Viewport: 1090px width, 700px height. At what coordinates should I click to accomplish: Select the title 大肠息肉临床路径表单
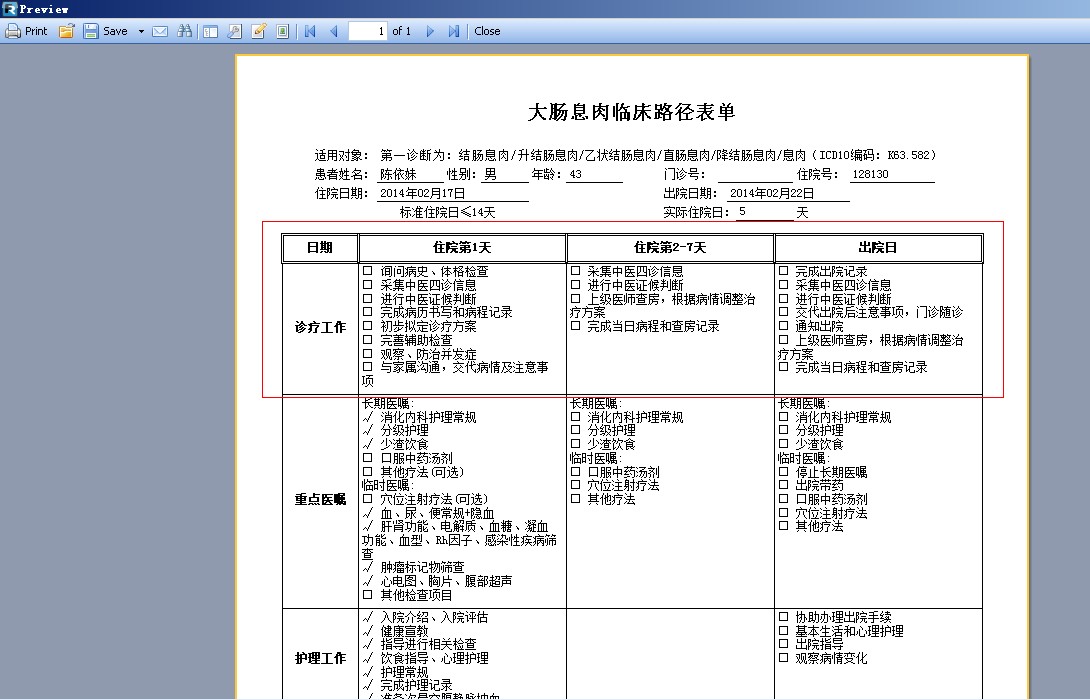[631, 112]
